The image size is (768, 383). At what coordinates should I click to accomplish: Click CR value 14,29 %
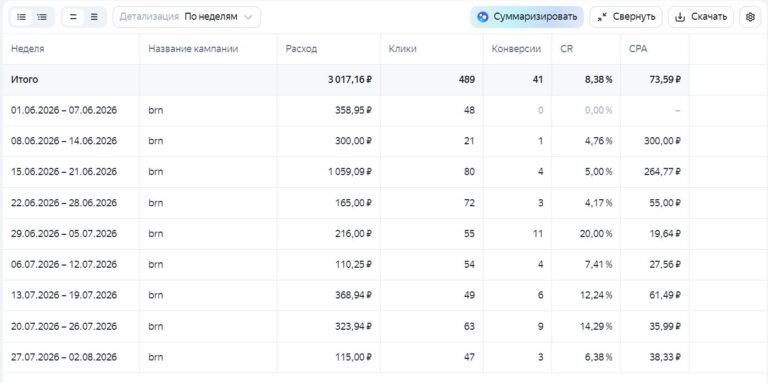point(596,326)
